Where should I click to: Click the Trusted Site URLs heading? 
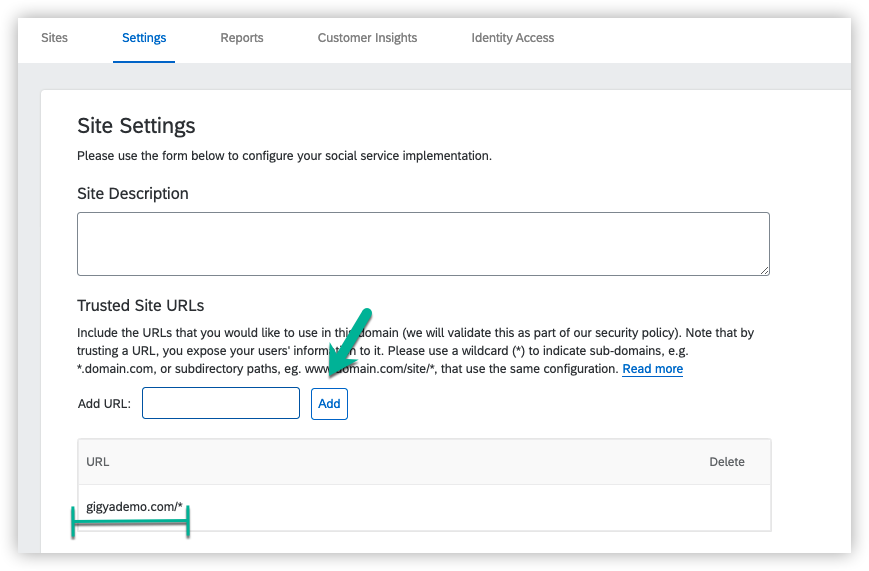141,305
